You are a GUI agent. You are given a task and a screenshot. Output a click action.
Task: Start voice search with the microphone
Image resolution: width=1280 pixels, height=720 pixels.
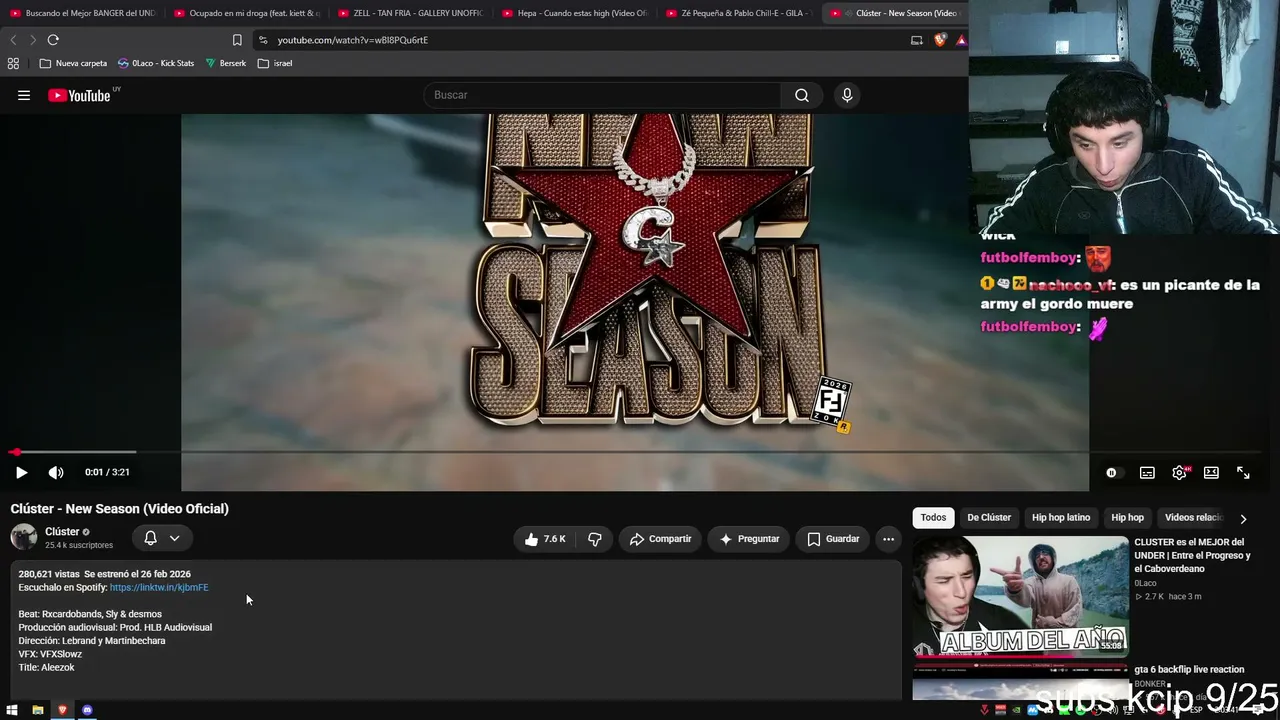coord(847,95)
